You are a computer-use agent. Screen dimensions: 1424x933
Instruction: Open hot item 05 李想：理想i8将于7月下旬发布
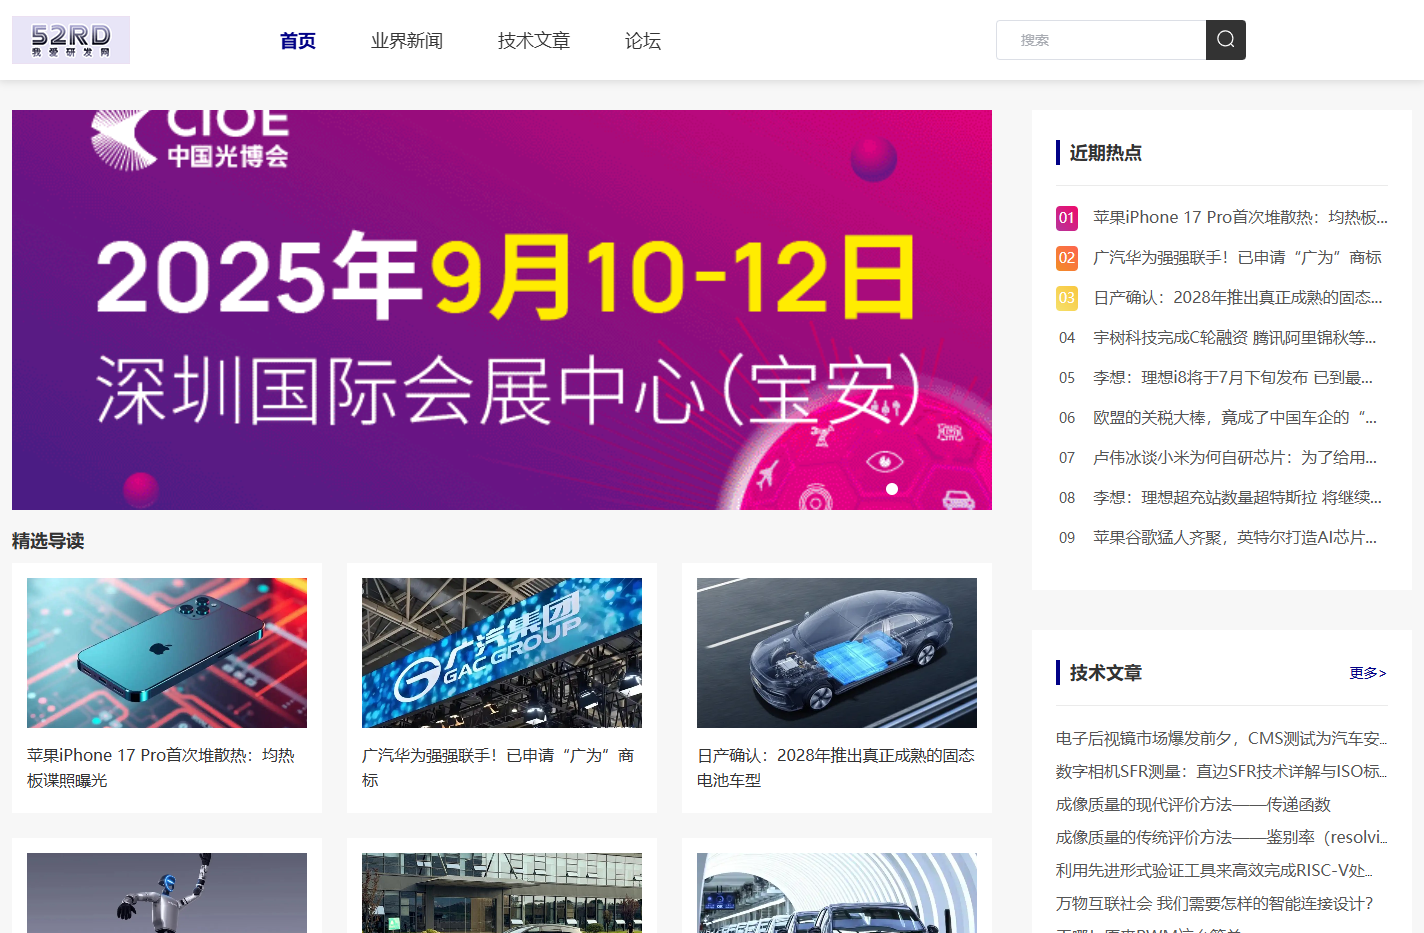pyautogui.click(x=1233, y=377)
